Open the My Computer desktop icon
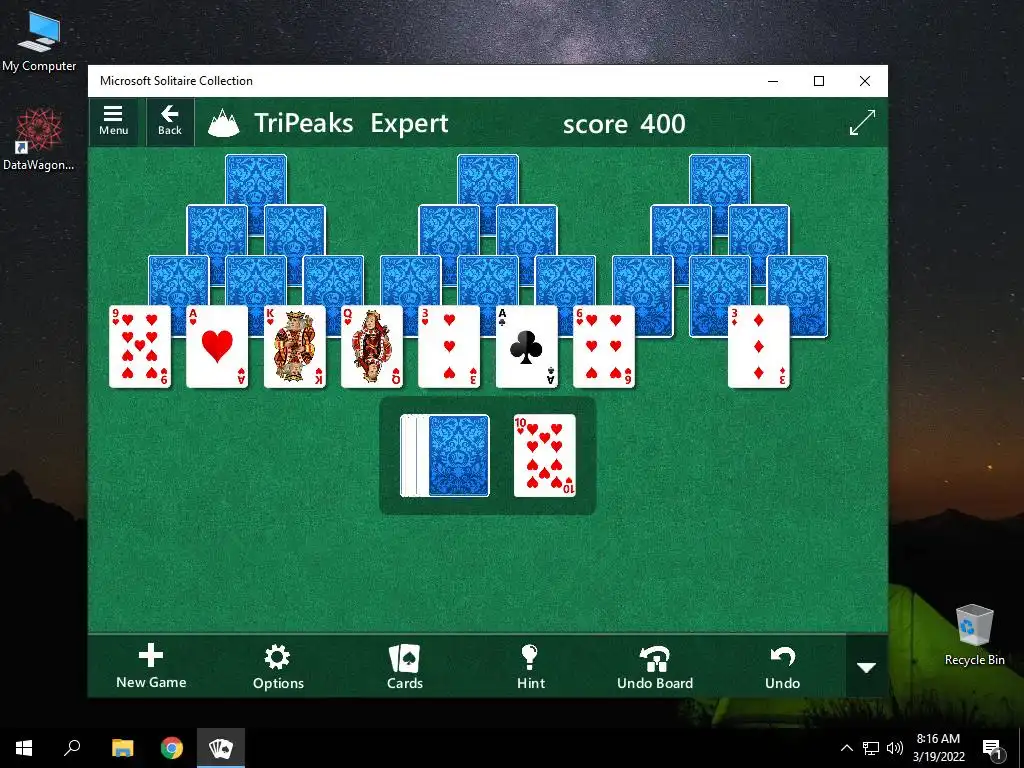1024x768 pixels. pos(39,41)
